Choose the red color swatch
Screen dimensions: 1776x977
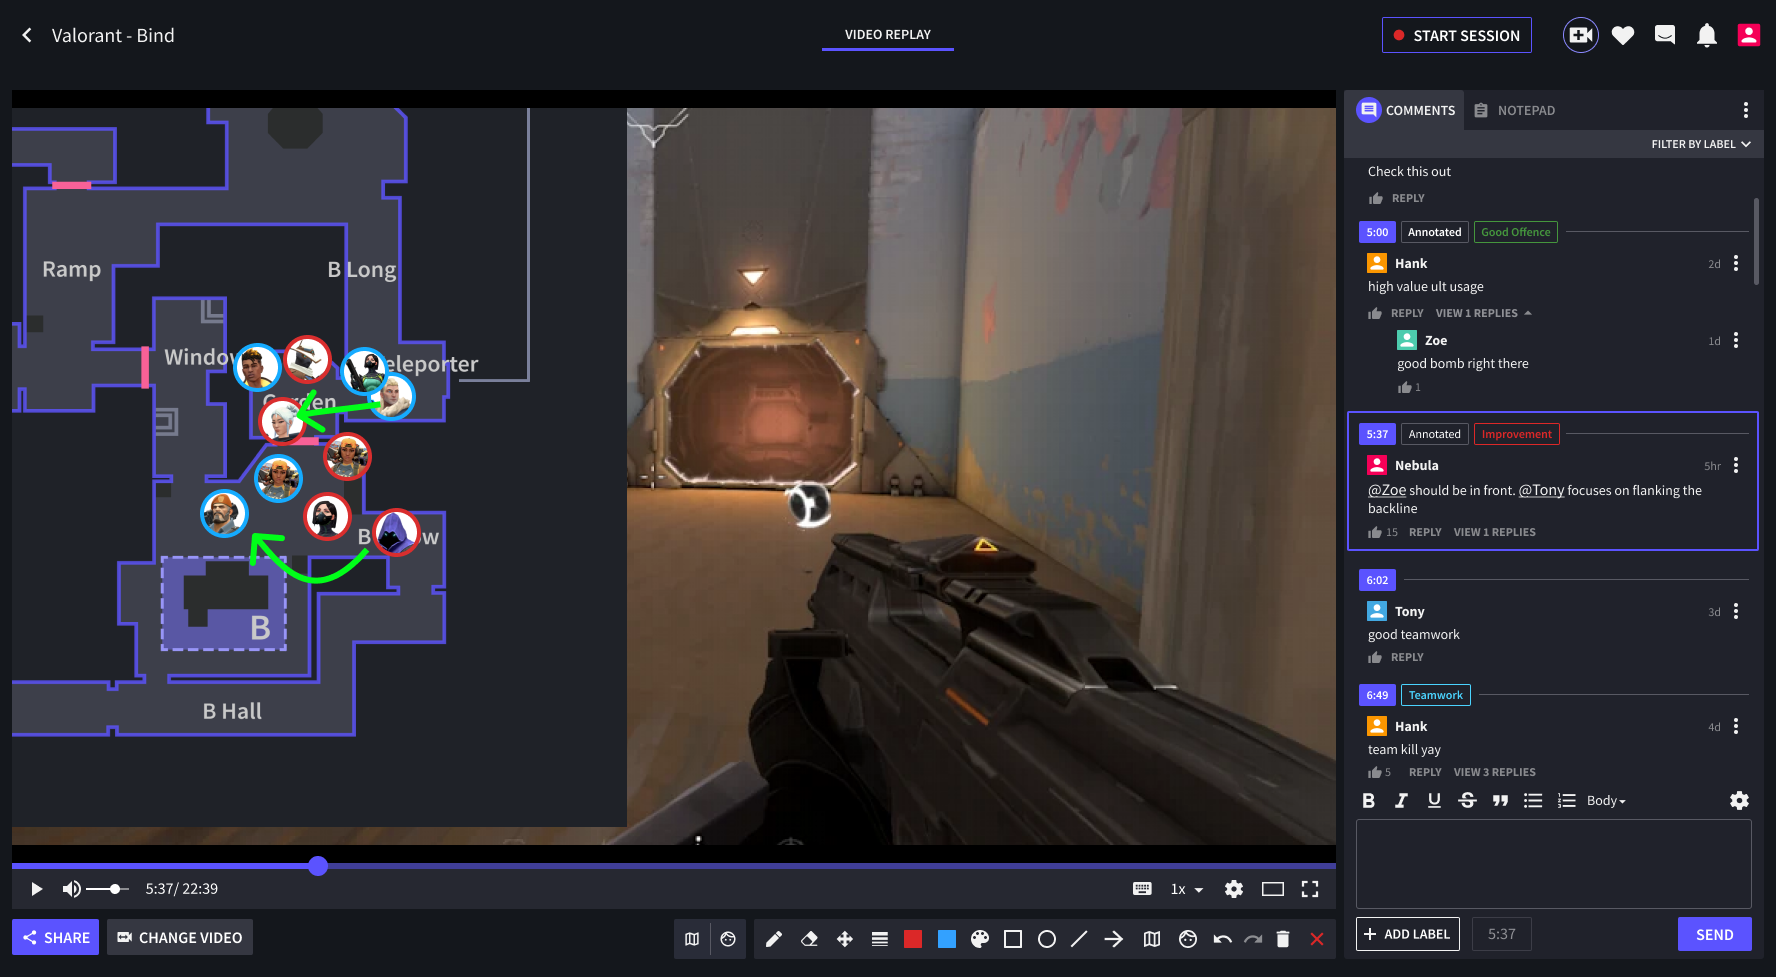tap(912, 939)
